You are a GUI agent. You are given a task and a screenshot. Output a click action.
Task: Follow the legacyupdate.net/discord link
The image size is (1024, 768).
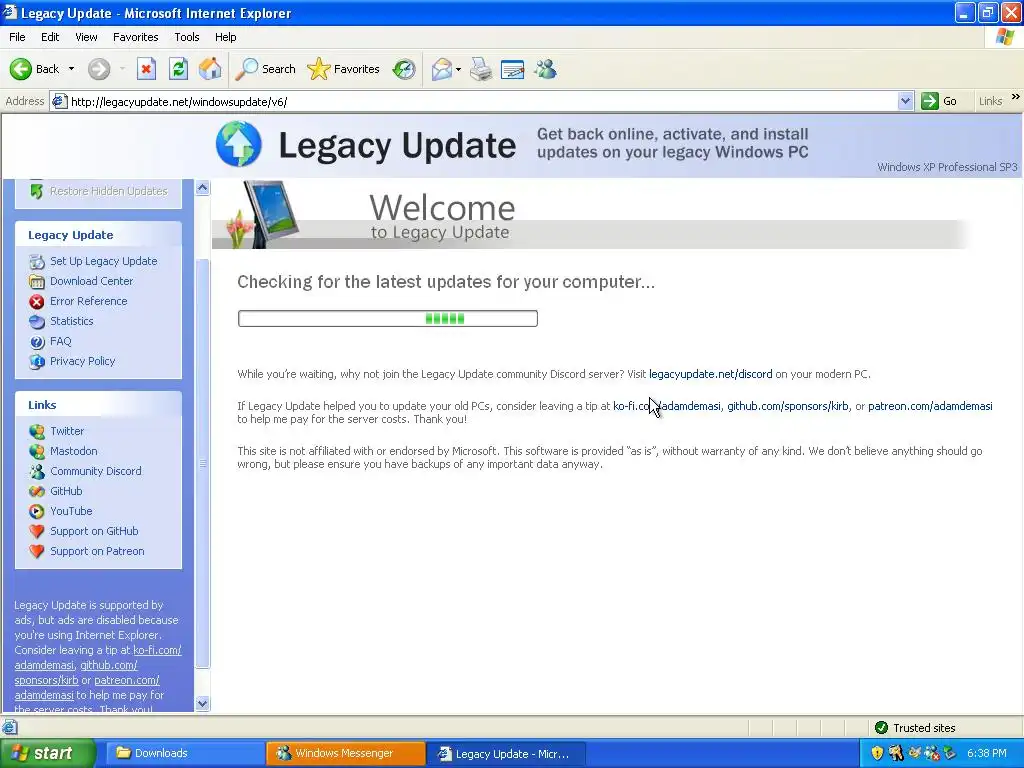pos(711,374)
